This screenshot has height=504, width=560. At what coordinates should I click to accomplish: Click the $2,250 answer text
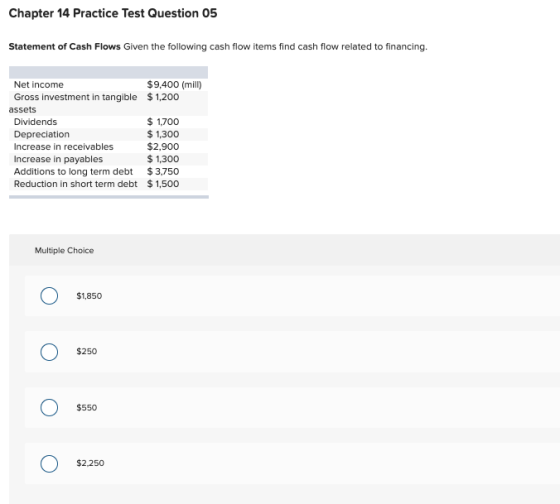click(x=90, y=463)
